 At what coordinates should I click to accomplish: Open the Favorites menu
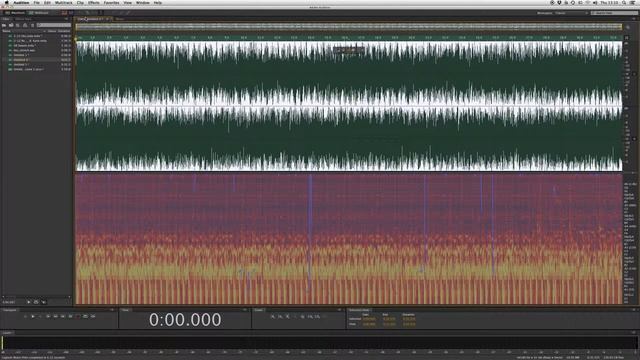coord(111,2)
